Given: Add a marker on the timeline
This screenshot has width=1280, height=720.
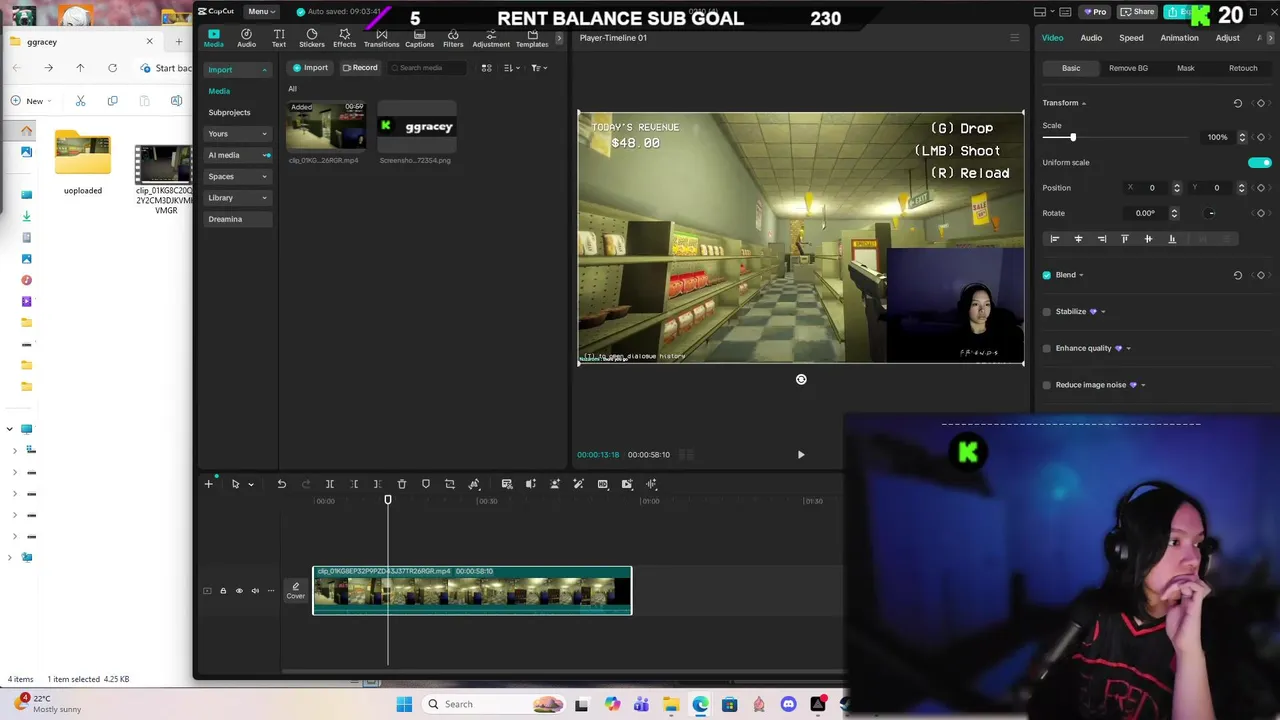Looking at the screenshot, I should point(426,484).
